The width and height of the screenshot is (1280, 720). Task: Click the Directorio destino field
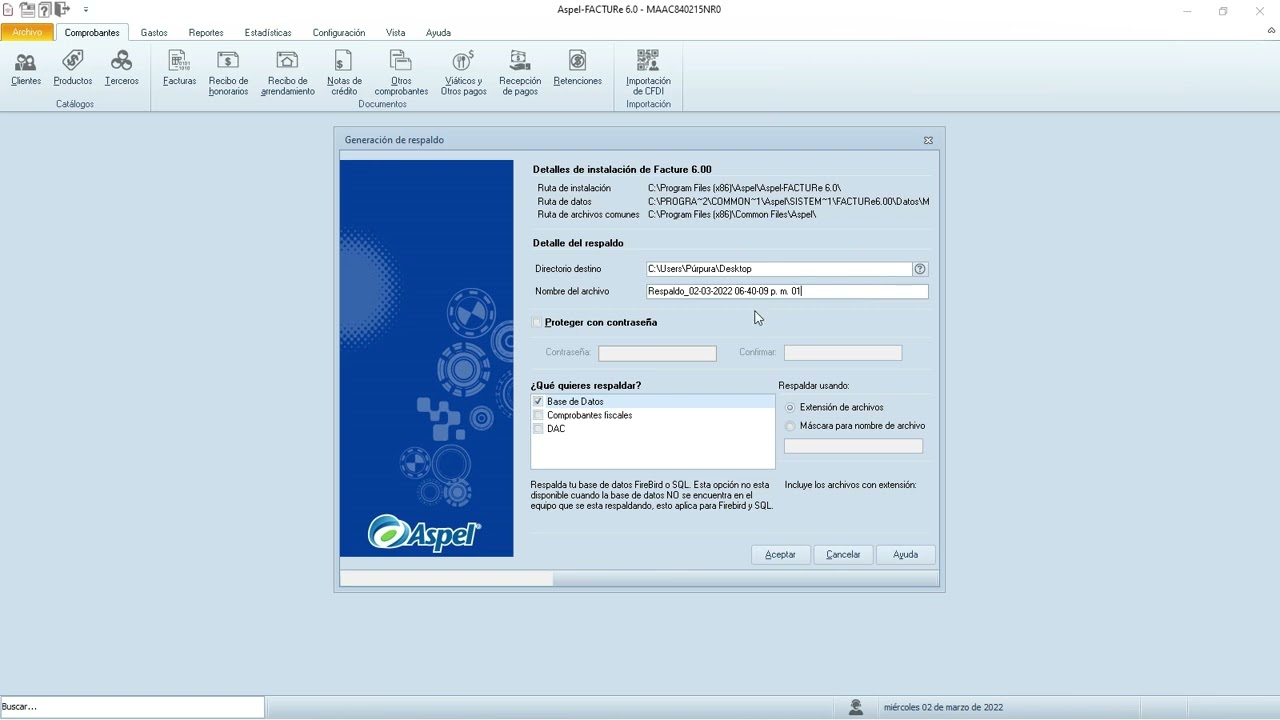pyautogui.click(x=779, y=269)
